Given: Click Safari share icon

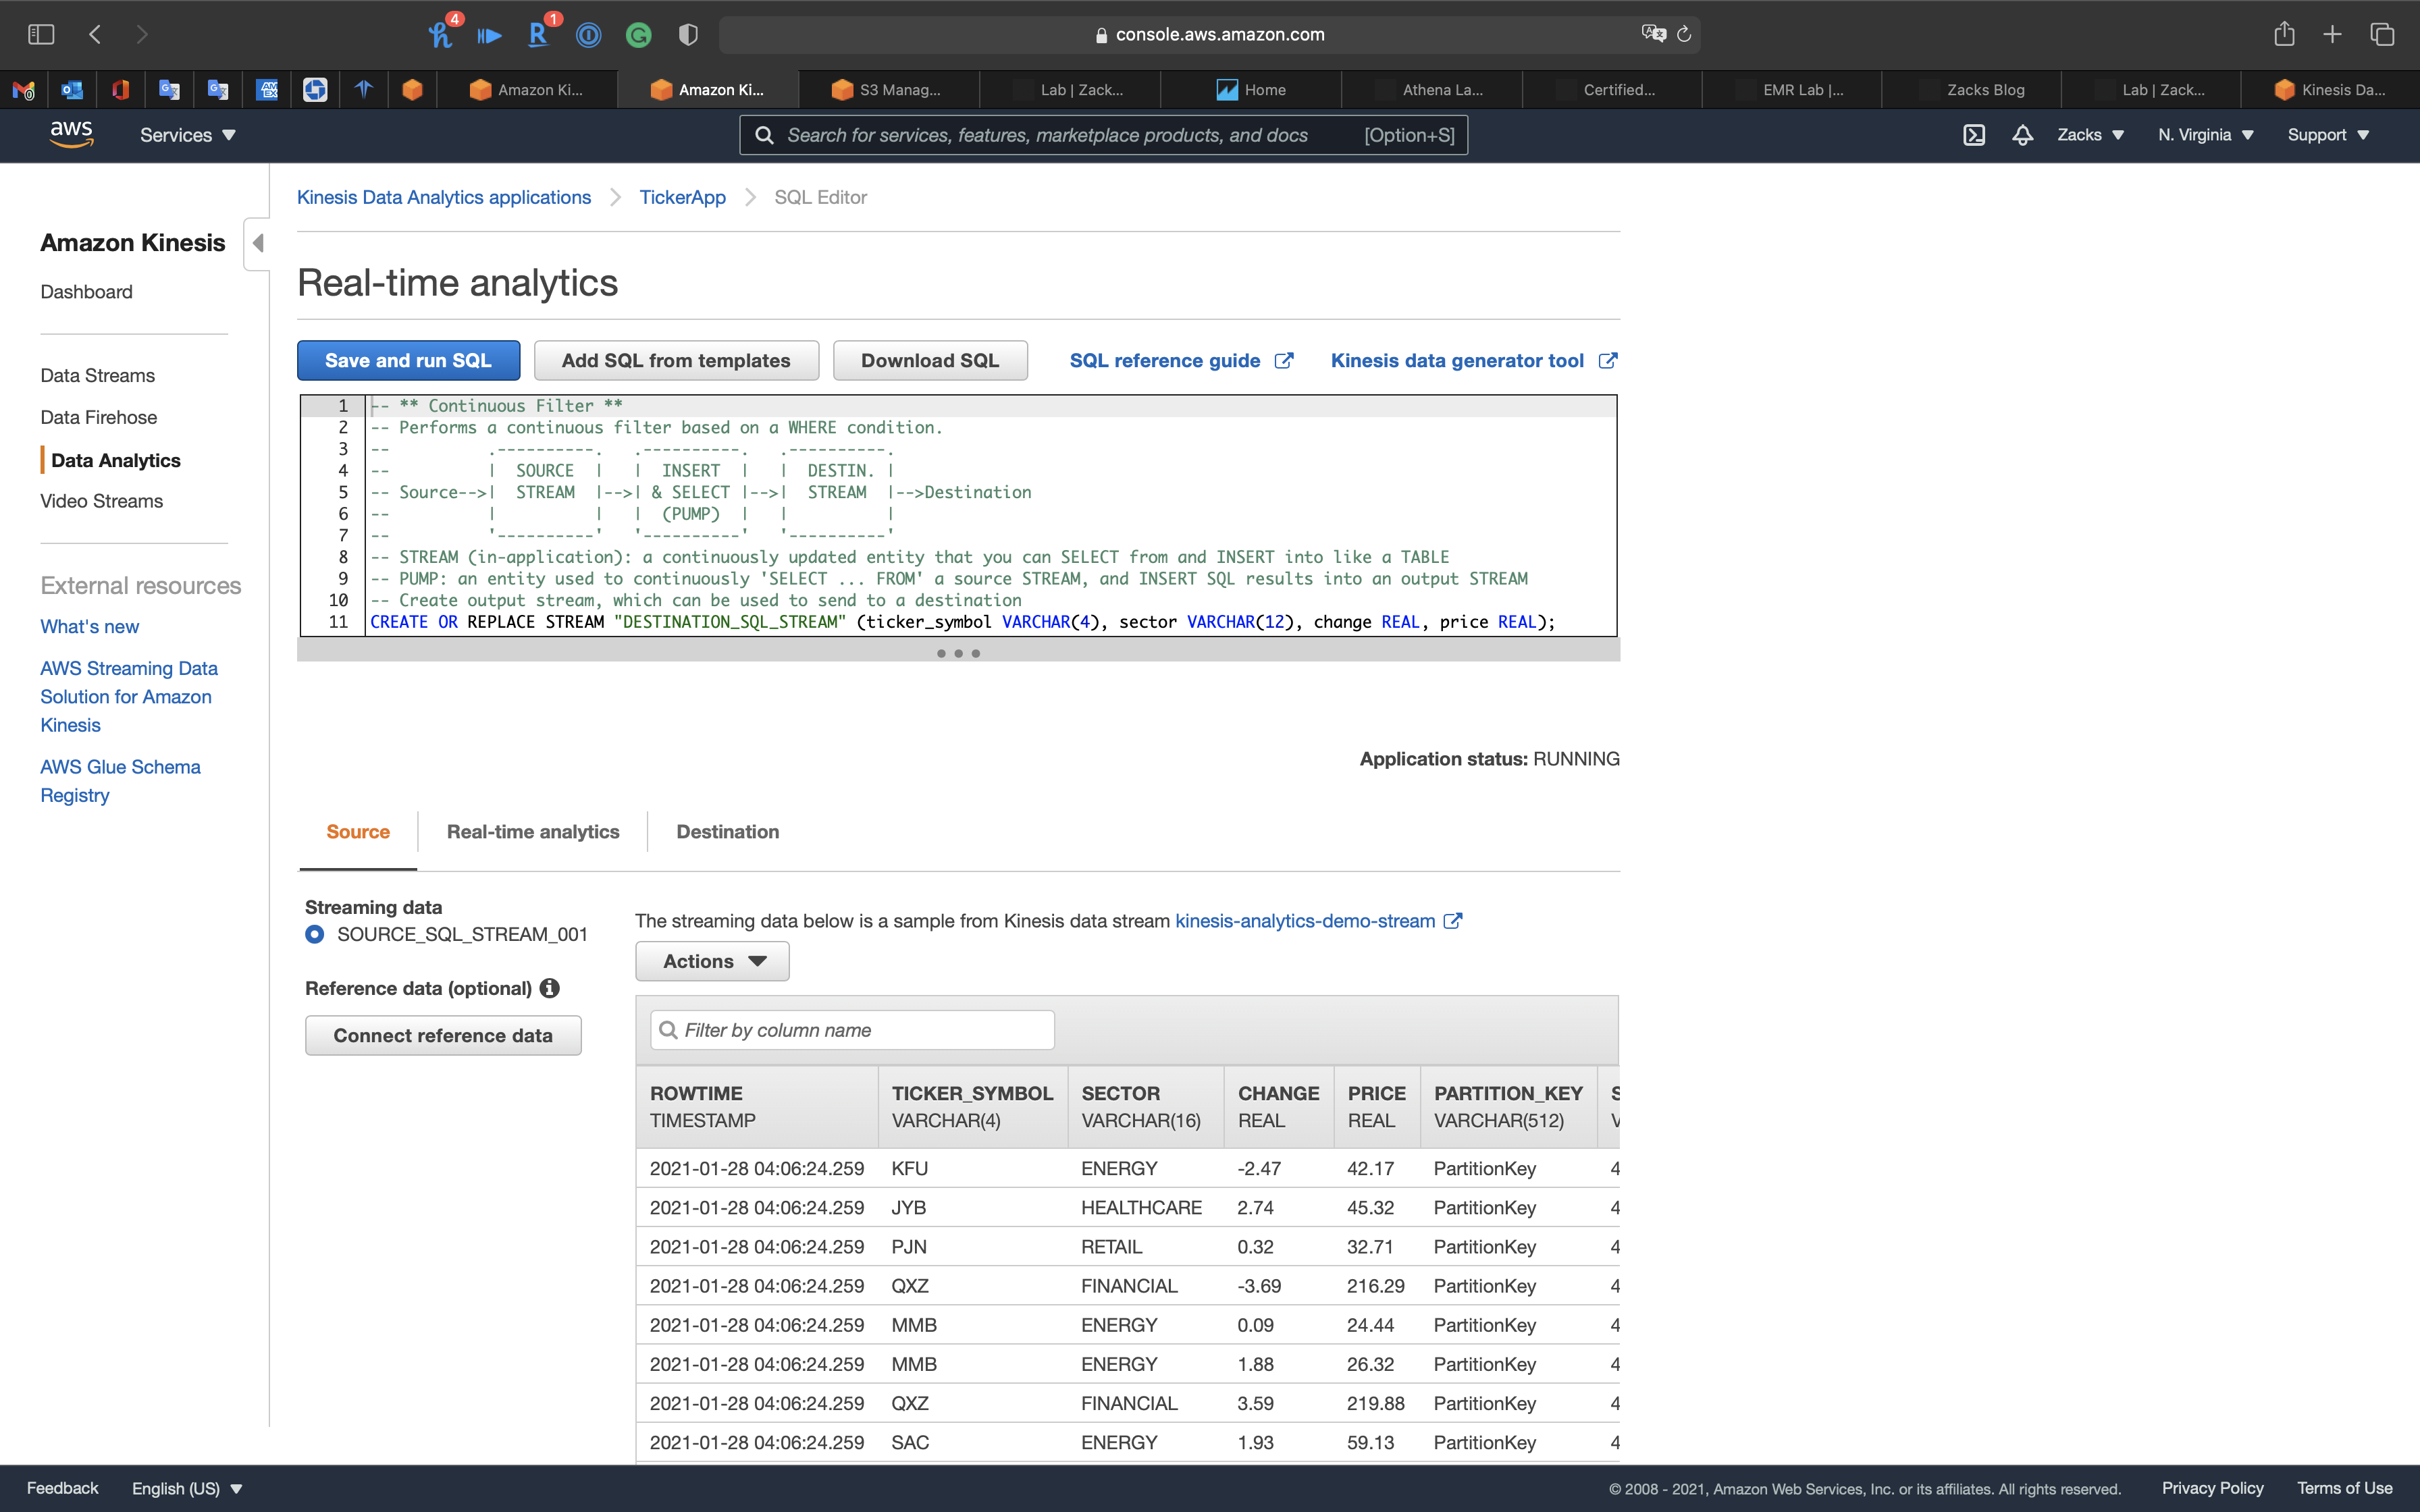Looking at the screenshot, I should point(2283,34).
